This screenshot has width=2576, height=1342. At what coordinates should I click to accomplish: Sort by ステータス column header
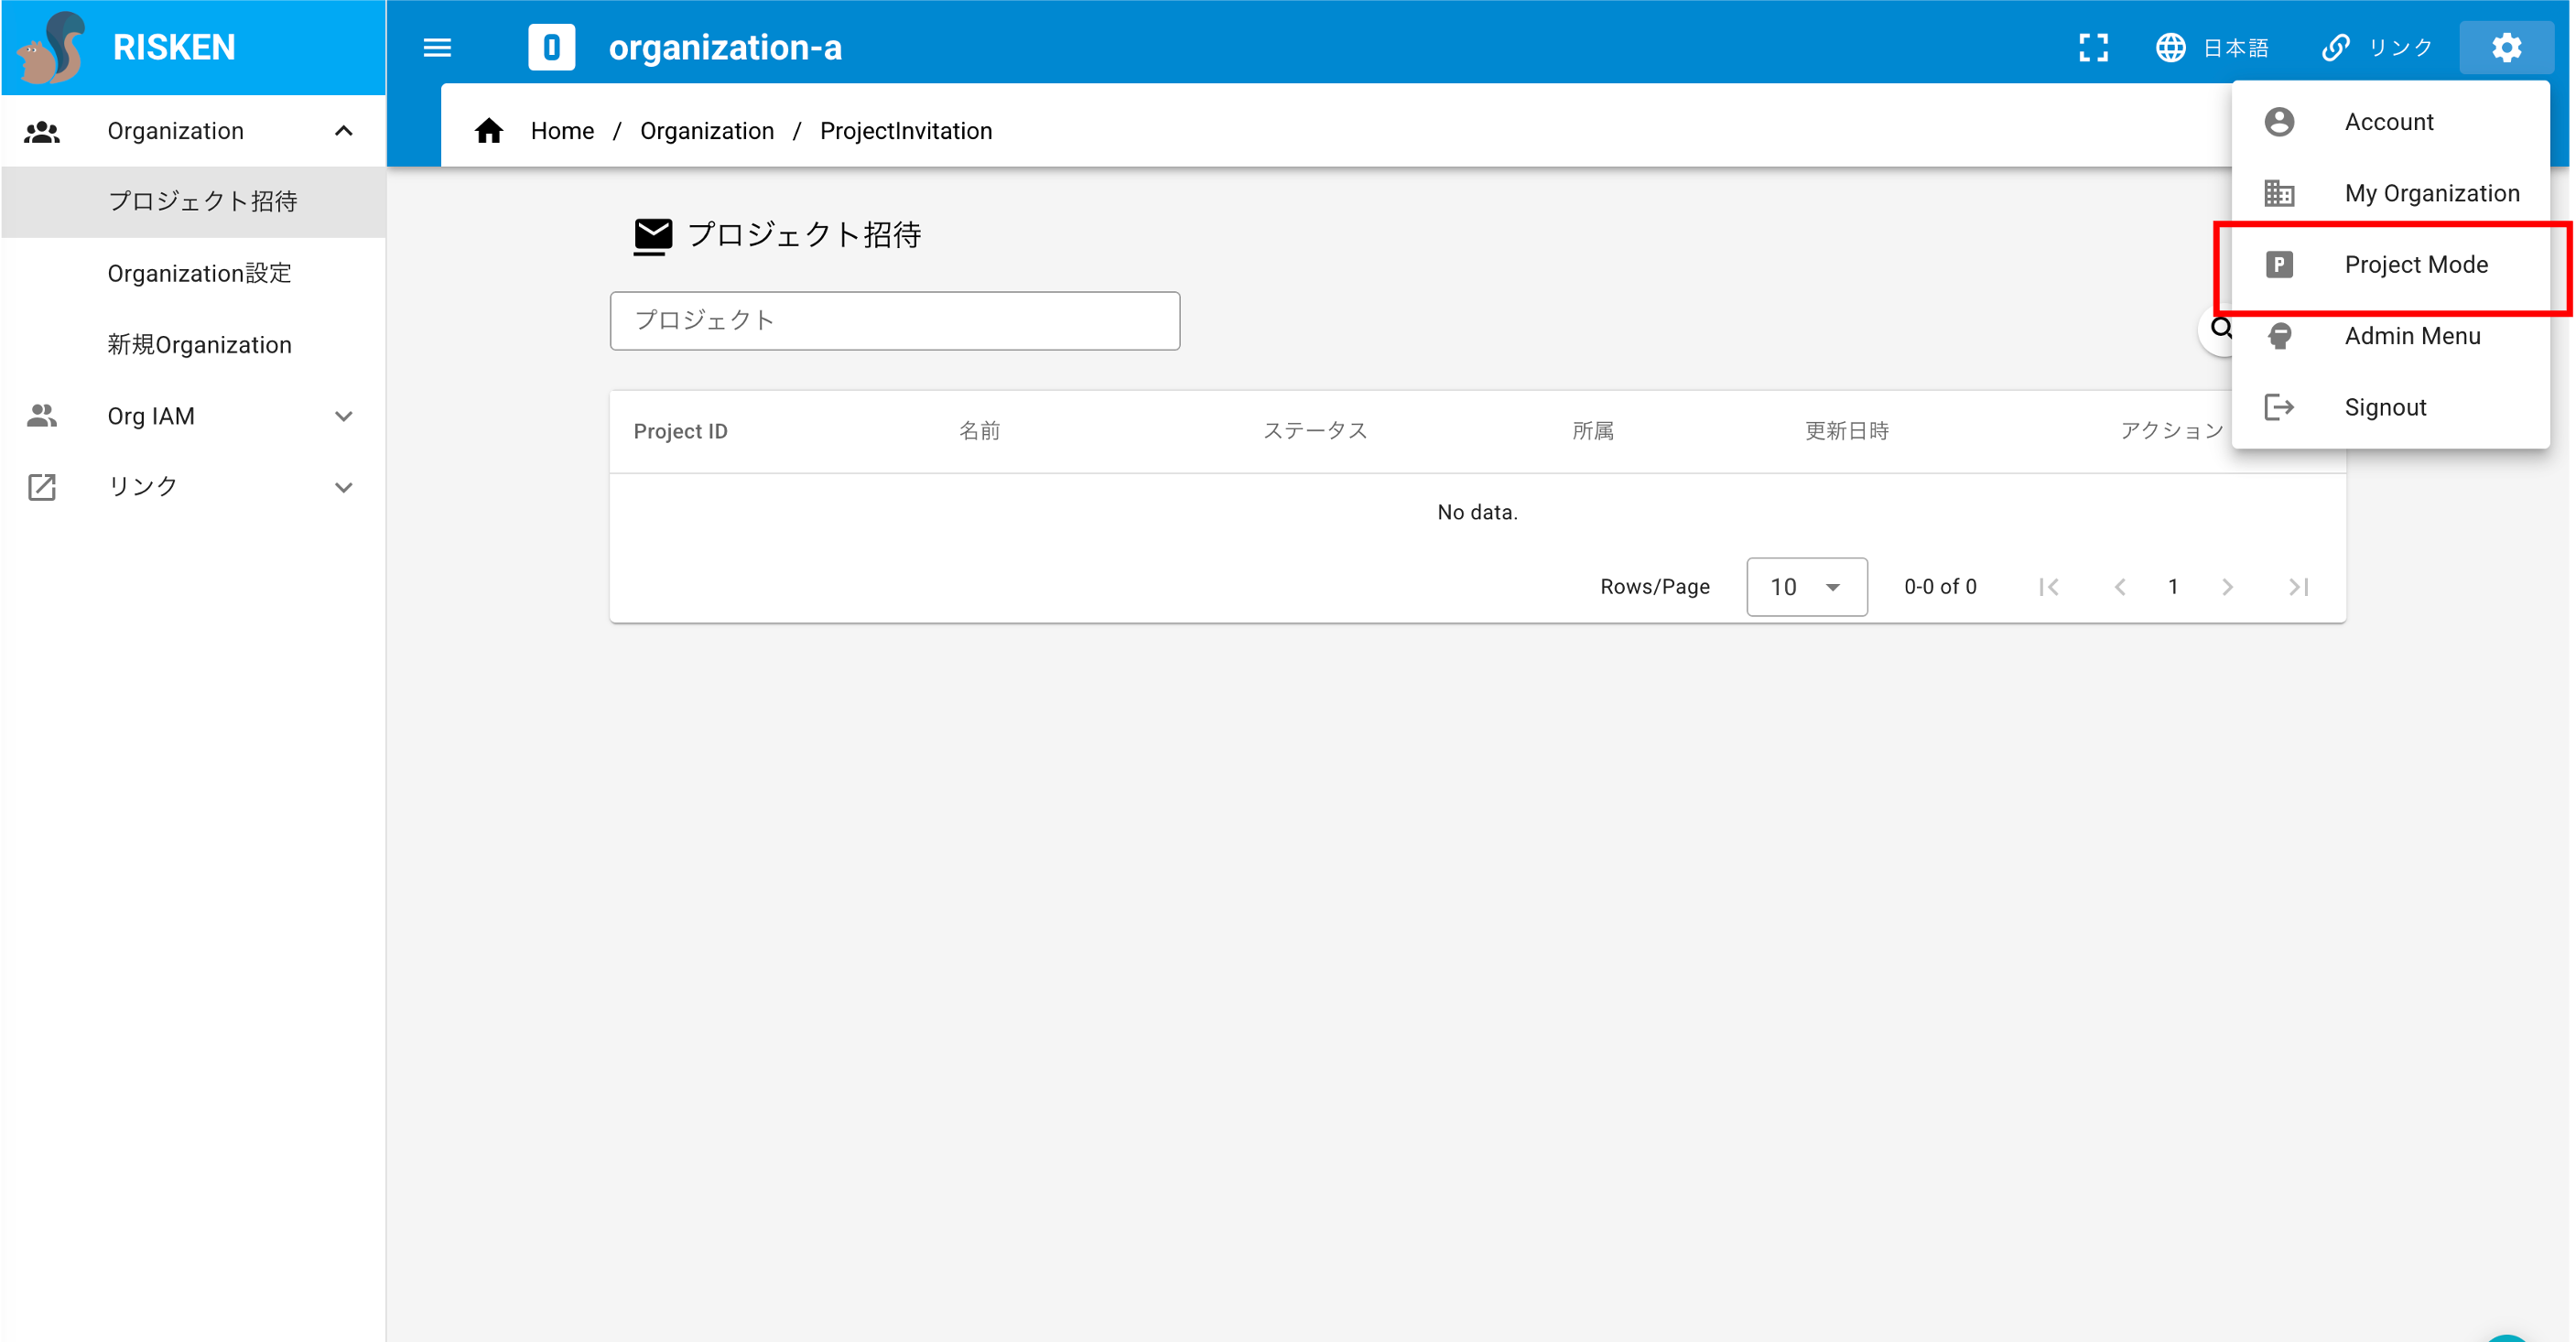[x=1315, y=431]
